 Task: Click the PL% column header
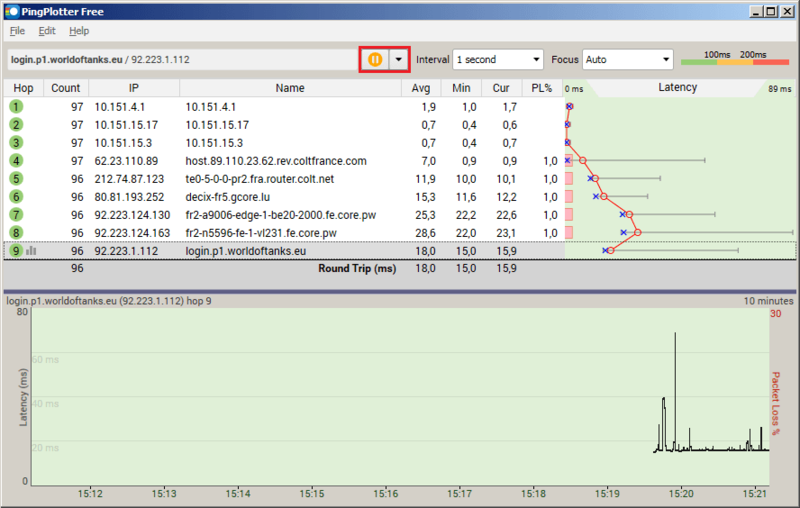click(x=541, y=88)
